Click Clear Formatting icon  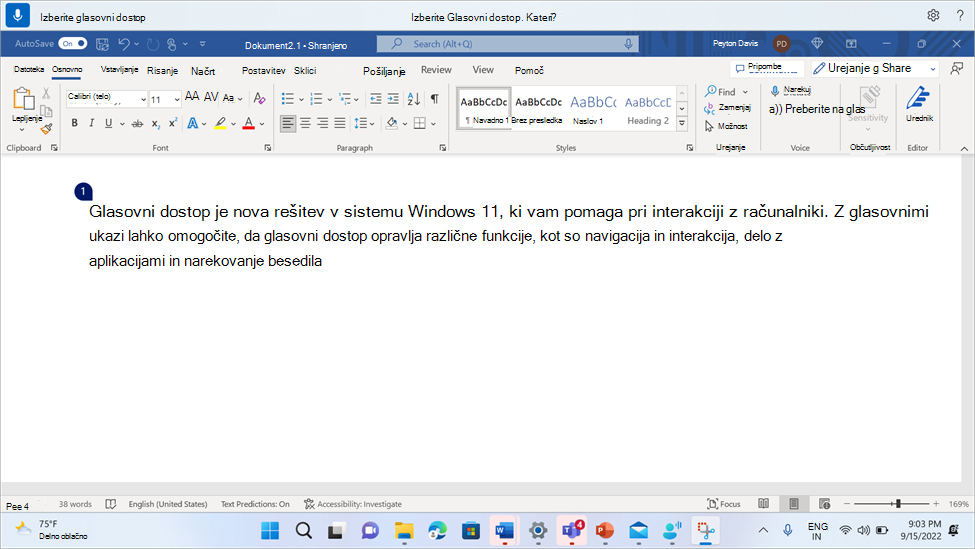259,98
